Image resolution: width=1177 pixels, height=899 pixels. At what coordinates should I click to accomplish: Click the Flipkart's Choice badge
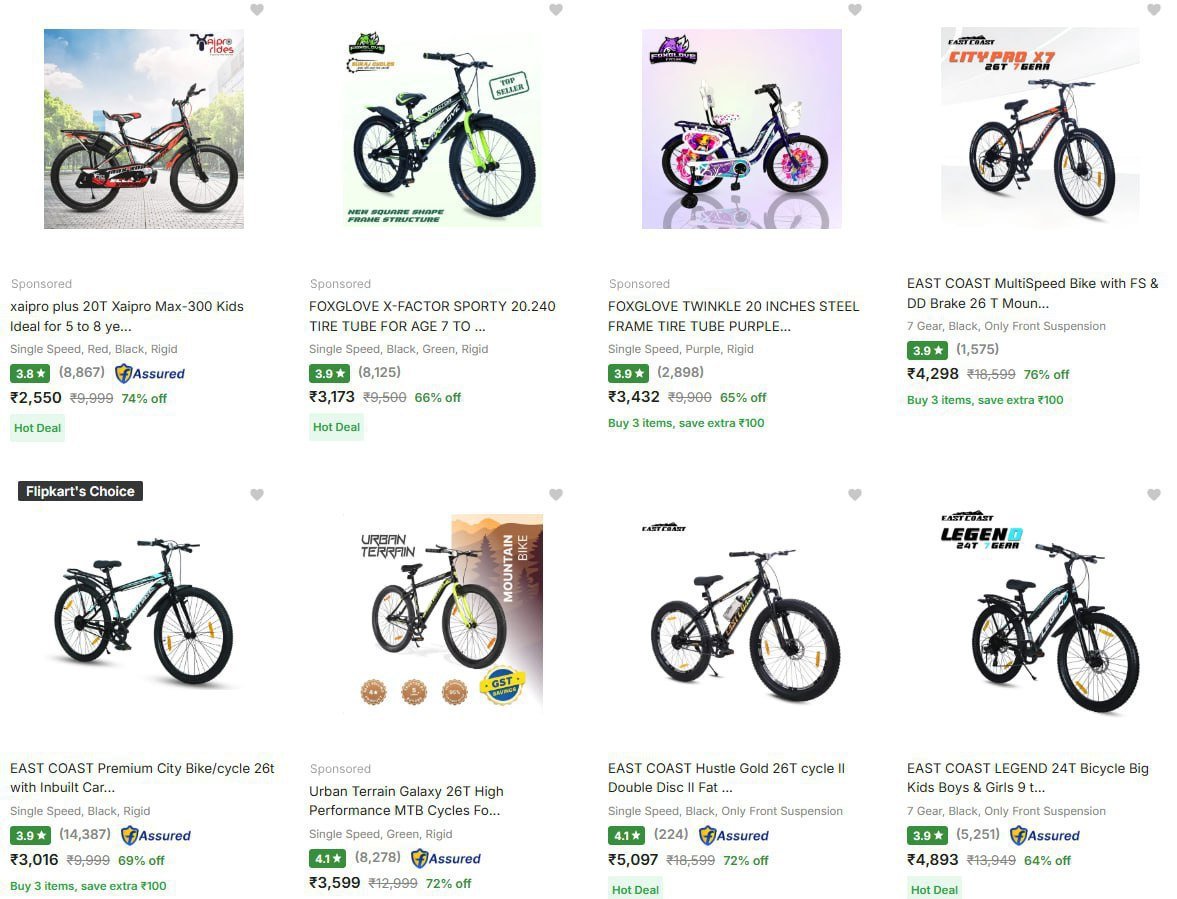[80, 491]
